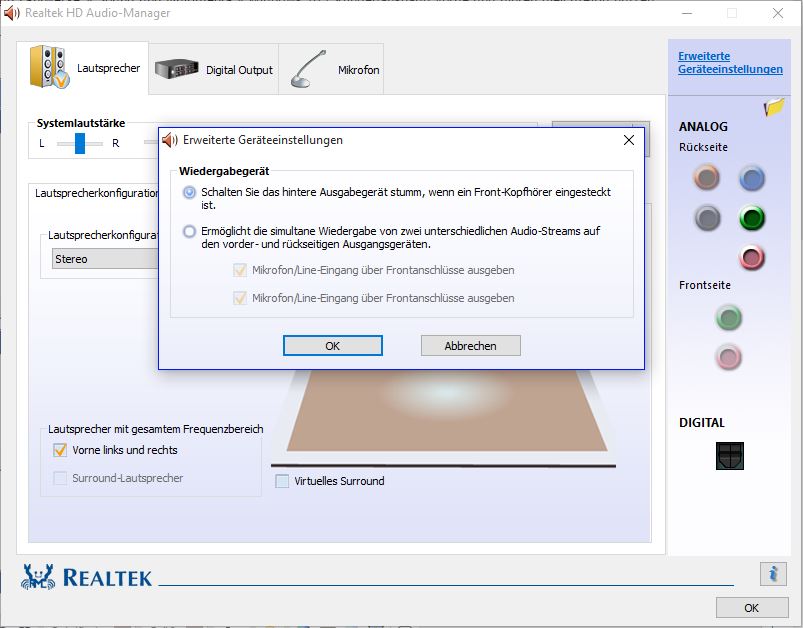Click the information icon button

coord(773,574)
